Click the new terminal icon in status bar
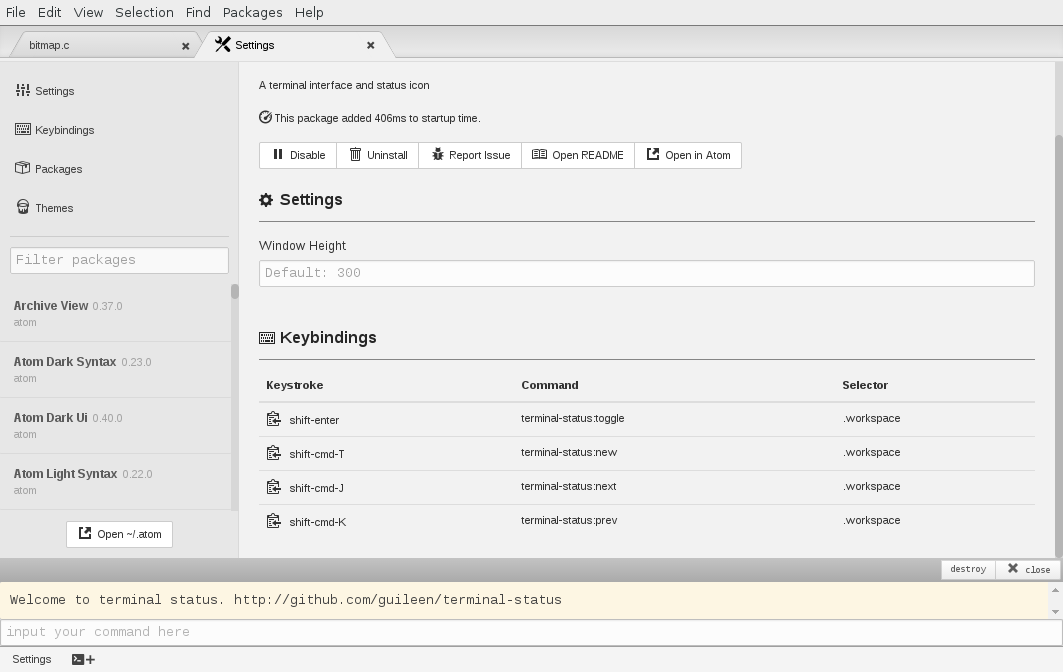Screen dimensions: 1063x672 click(83, 659)
